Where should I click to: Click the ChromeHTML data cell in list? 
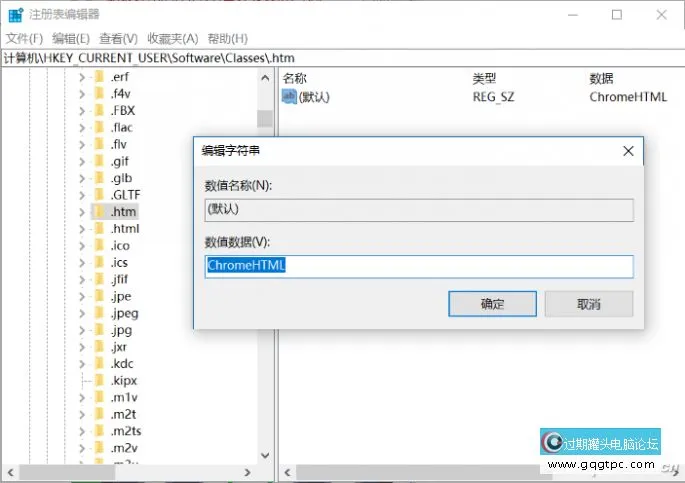[628, 97]
